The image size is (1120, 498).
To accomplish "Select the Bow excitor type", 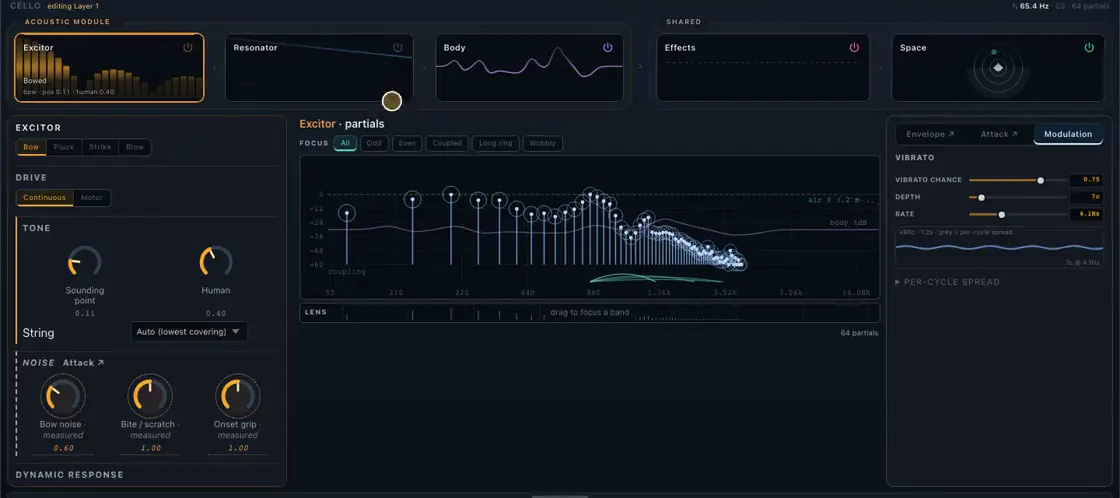I will (31, 147).
